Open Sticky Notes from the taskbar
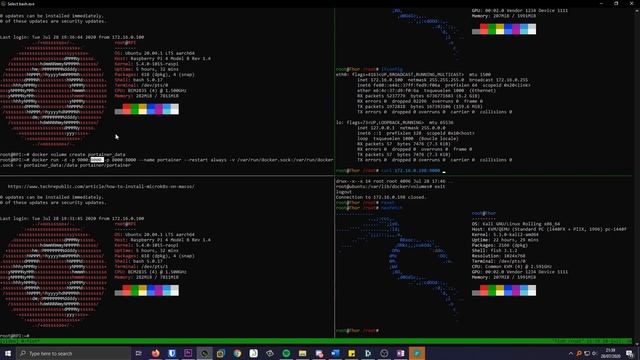Screen dimensions: 640x360 (351, 353)
